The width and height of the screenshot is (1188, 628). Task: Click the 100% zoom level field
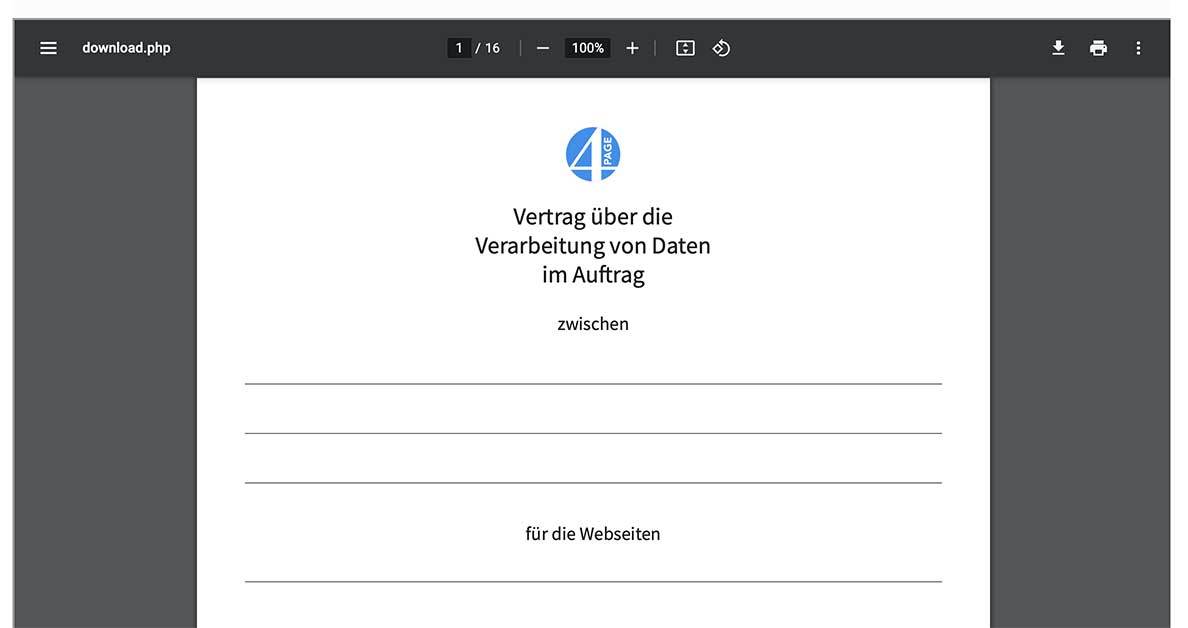tap(587, 48)
